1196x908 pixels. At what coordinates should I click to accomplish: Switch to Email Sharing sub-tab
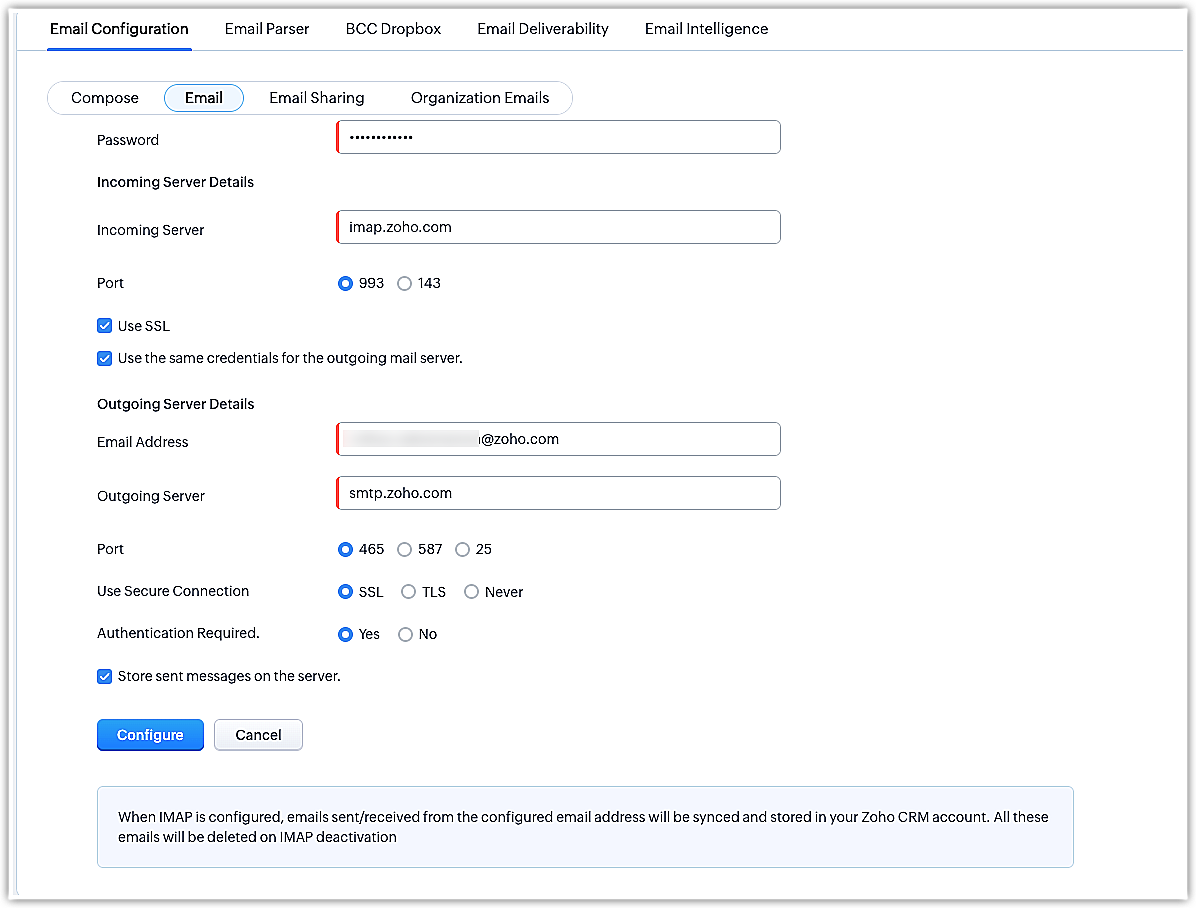[x=316, y=98]
